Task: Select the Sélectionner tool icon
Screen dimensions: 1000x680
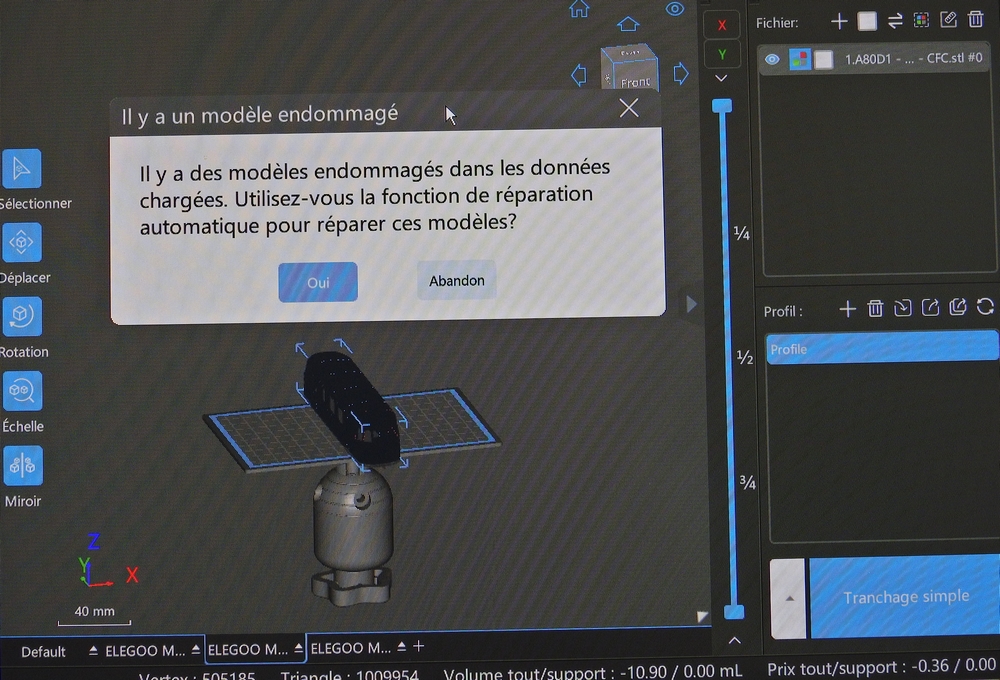Action: [x=21, y=168]
